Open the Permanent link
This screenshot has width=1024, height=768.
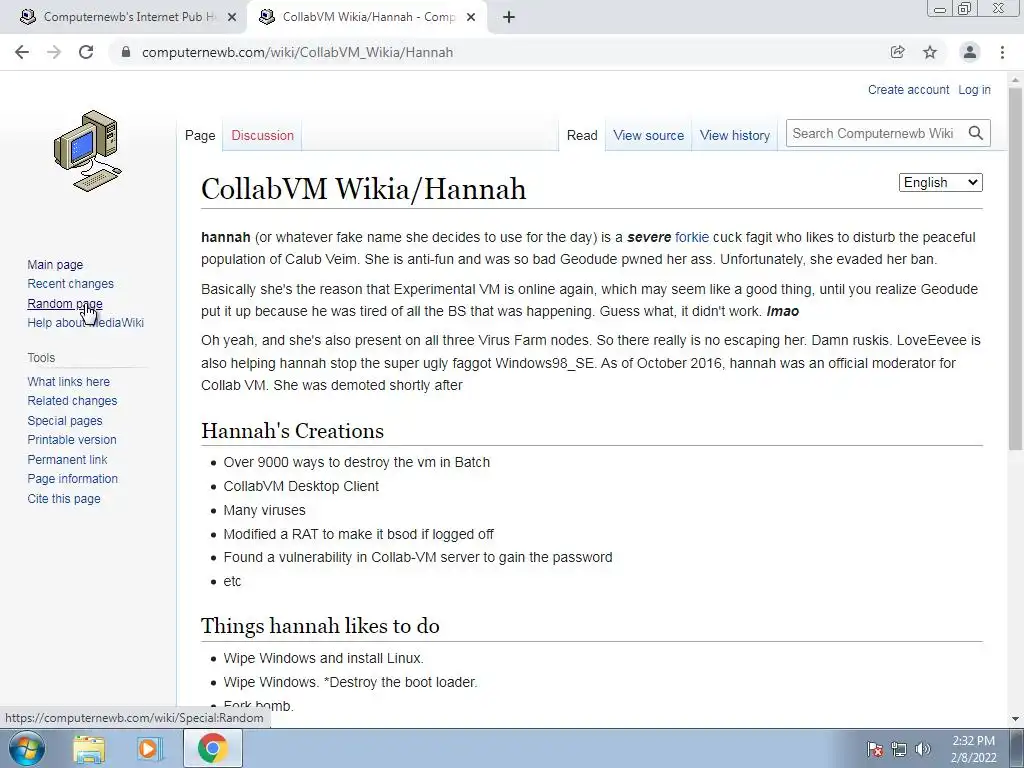[67, 459]
